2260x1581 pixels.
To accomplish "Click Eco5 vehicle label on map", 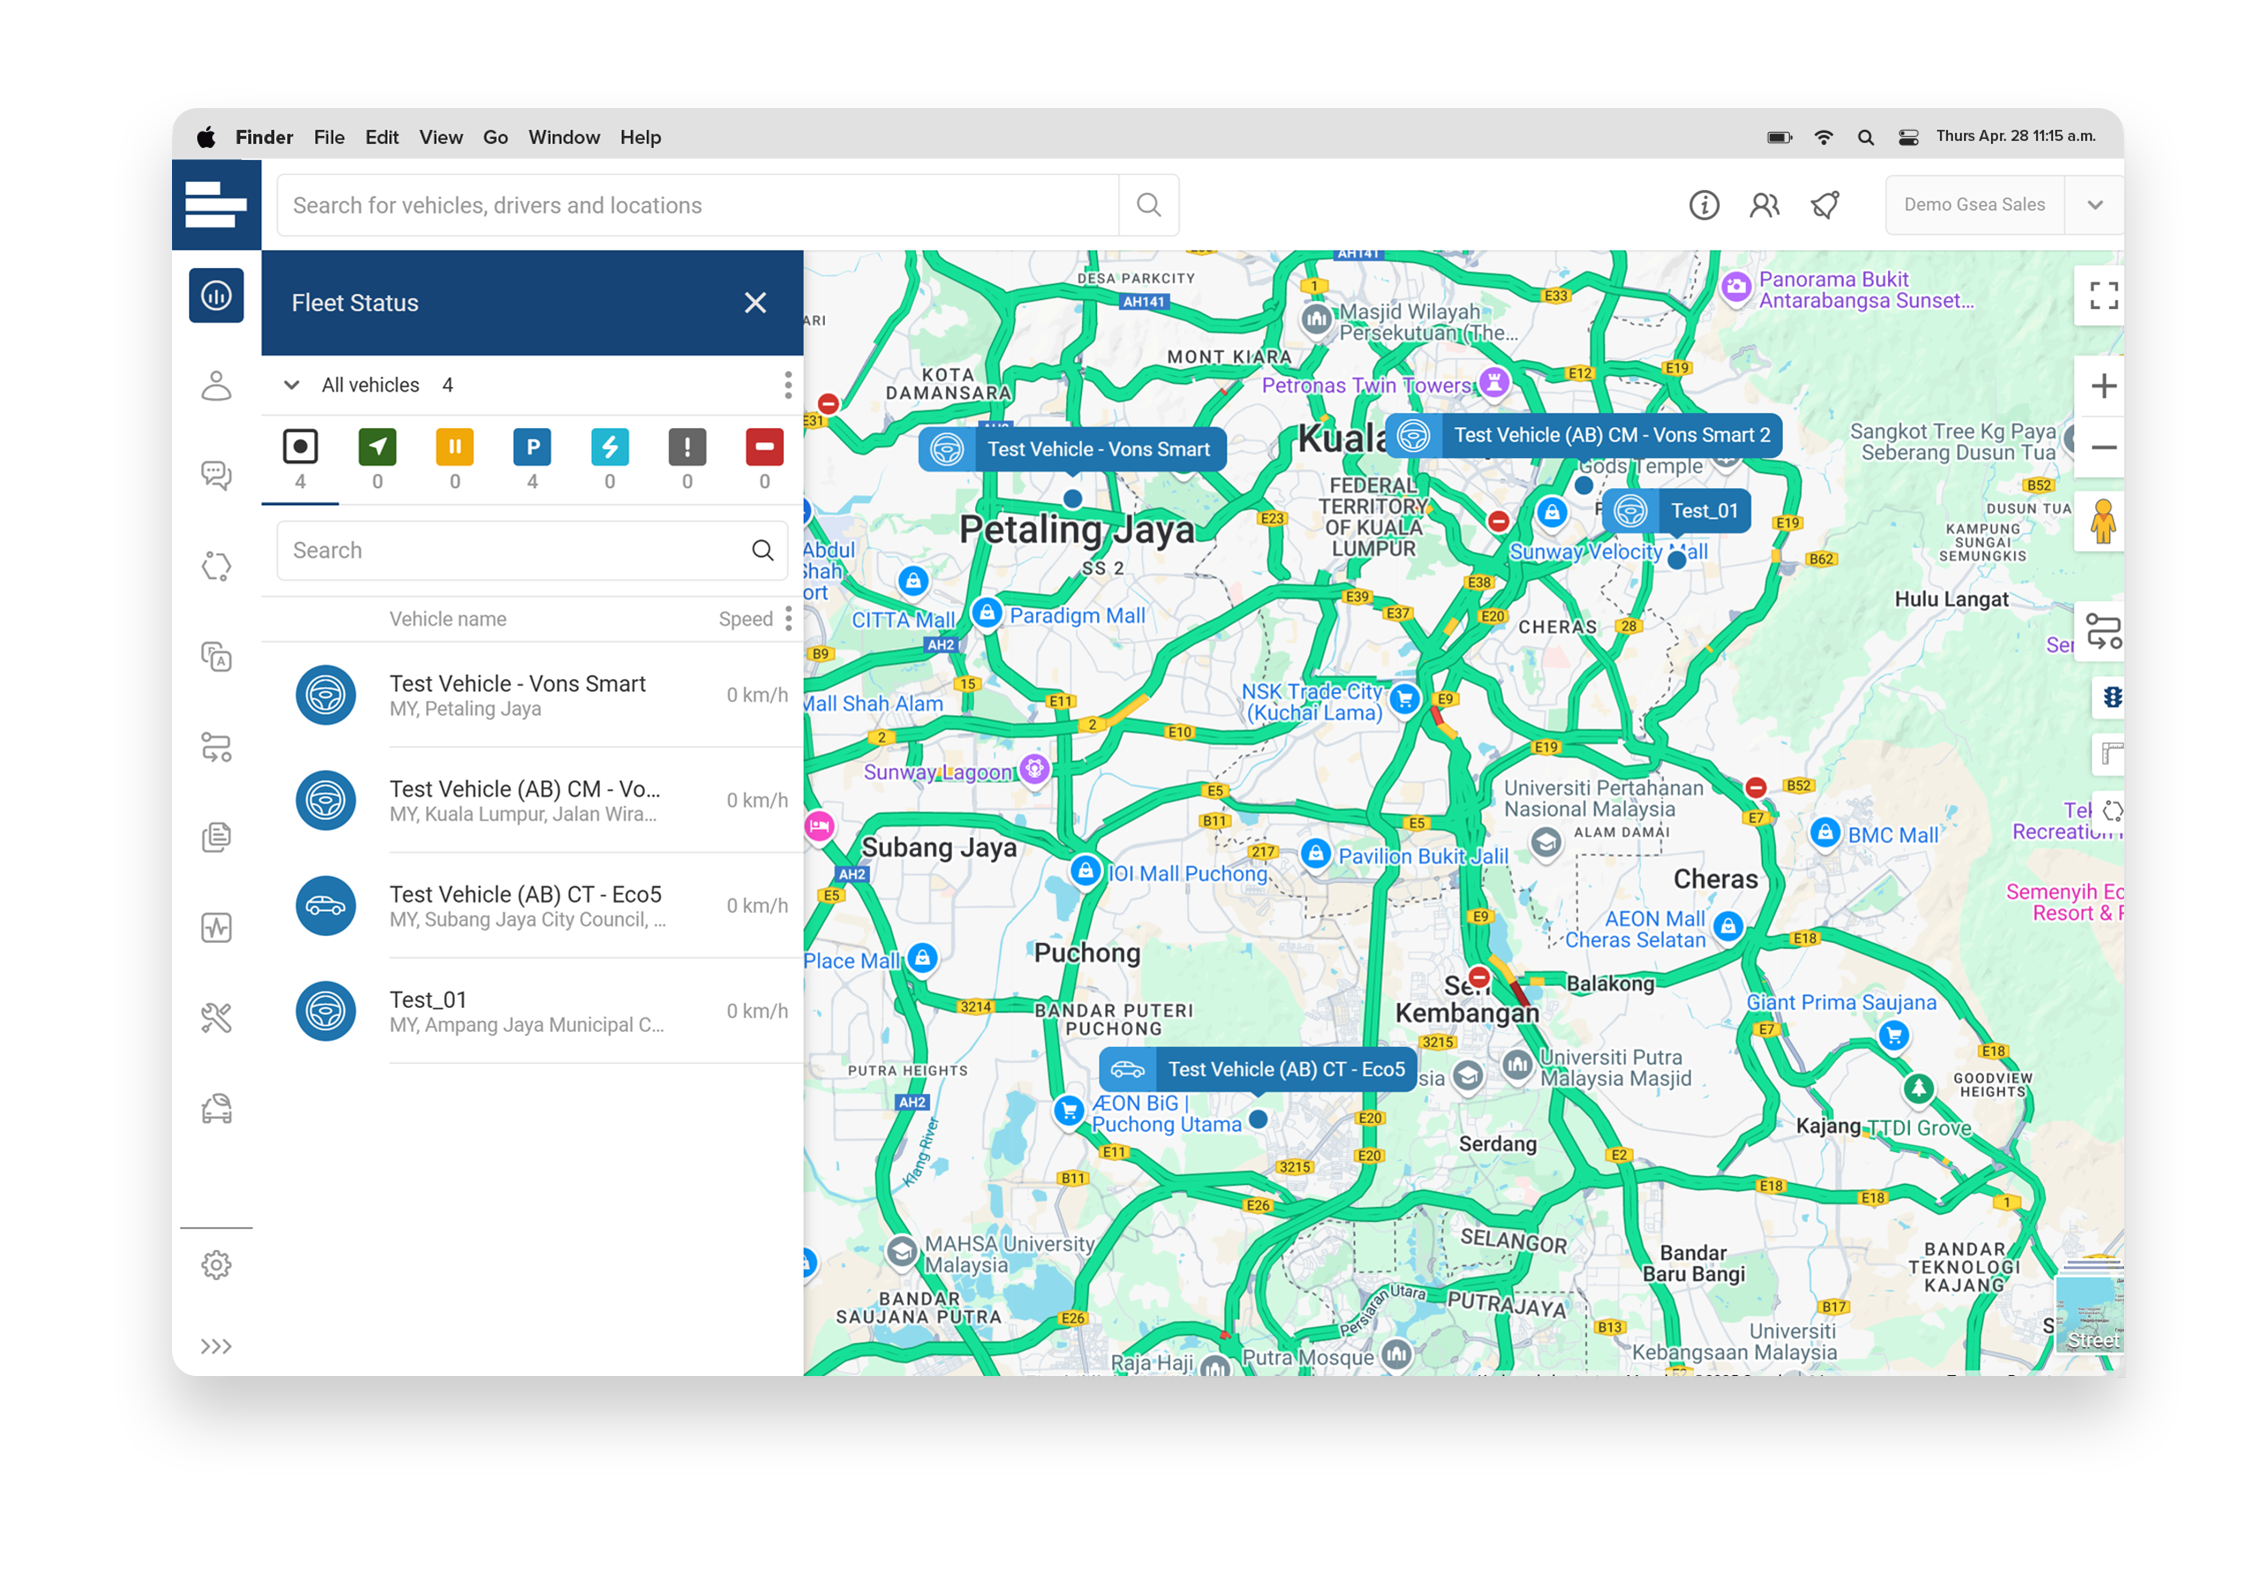I will pyautogui.click(x=1258, y=1070).
